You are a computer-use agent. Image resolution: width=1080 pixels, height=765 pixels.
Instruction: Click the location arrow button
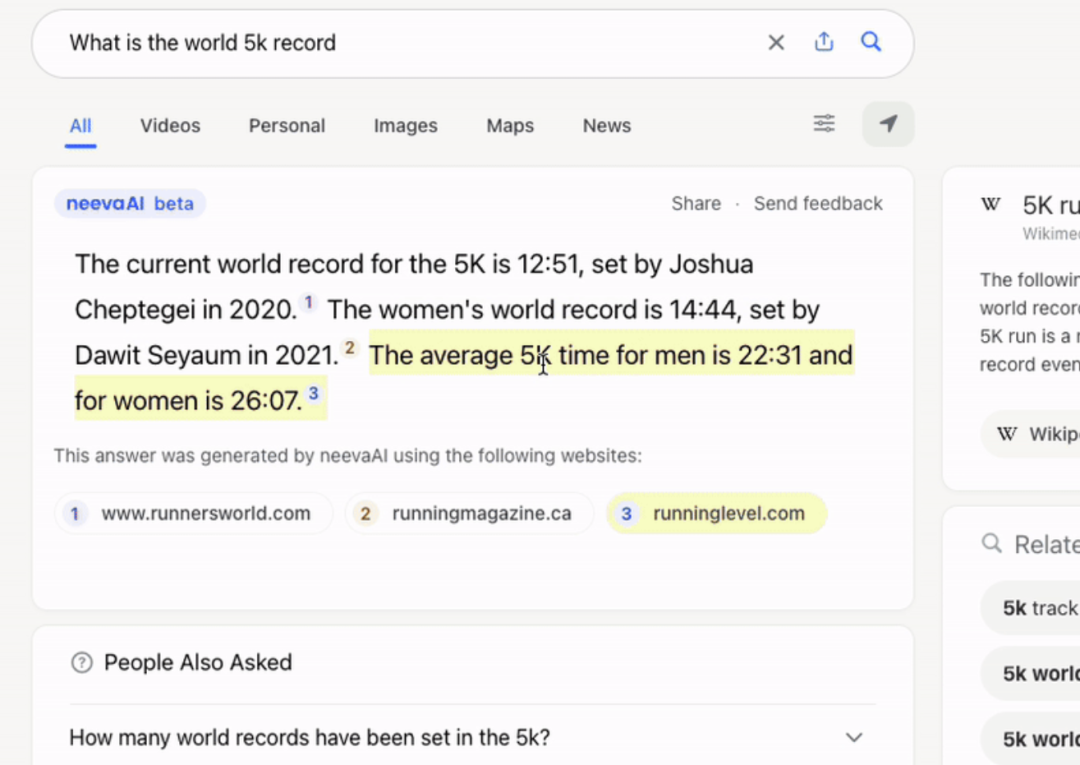pyautogui.click(x=888, y=124)
